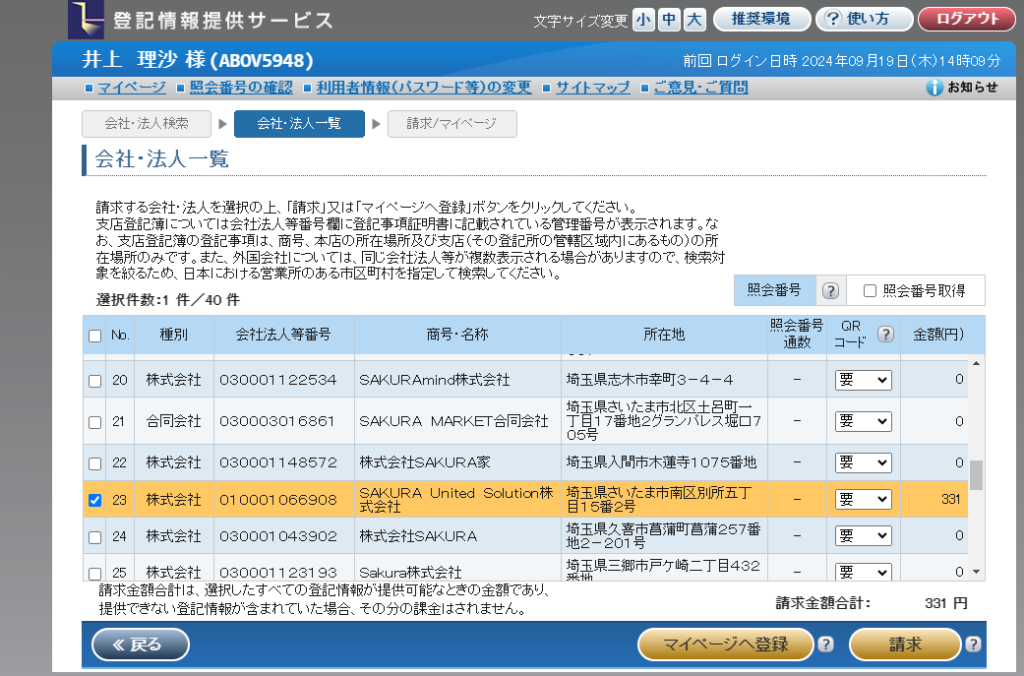The image size is (1024, 676).
Task: Click the 戻る back button
Action: coord(140,645)
